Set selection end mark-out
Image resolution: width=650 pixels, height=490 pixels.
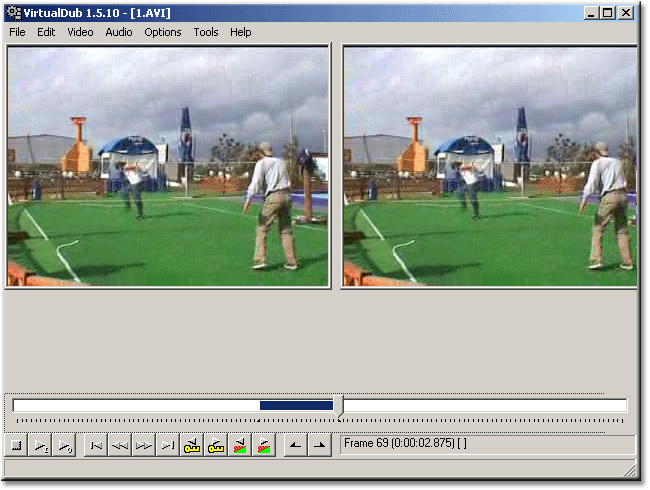[x=320, y=445]
